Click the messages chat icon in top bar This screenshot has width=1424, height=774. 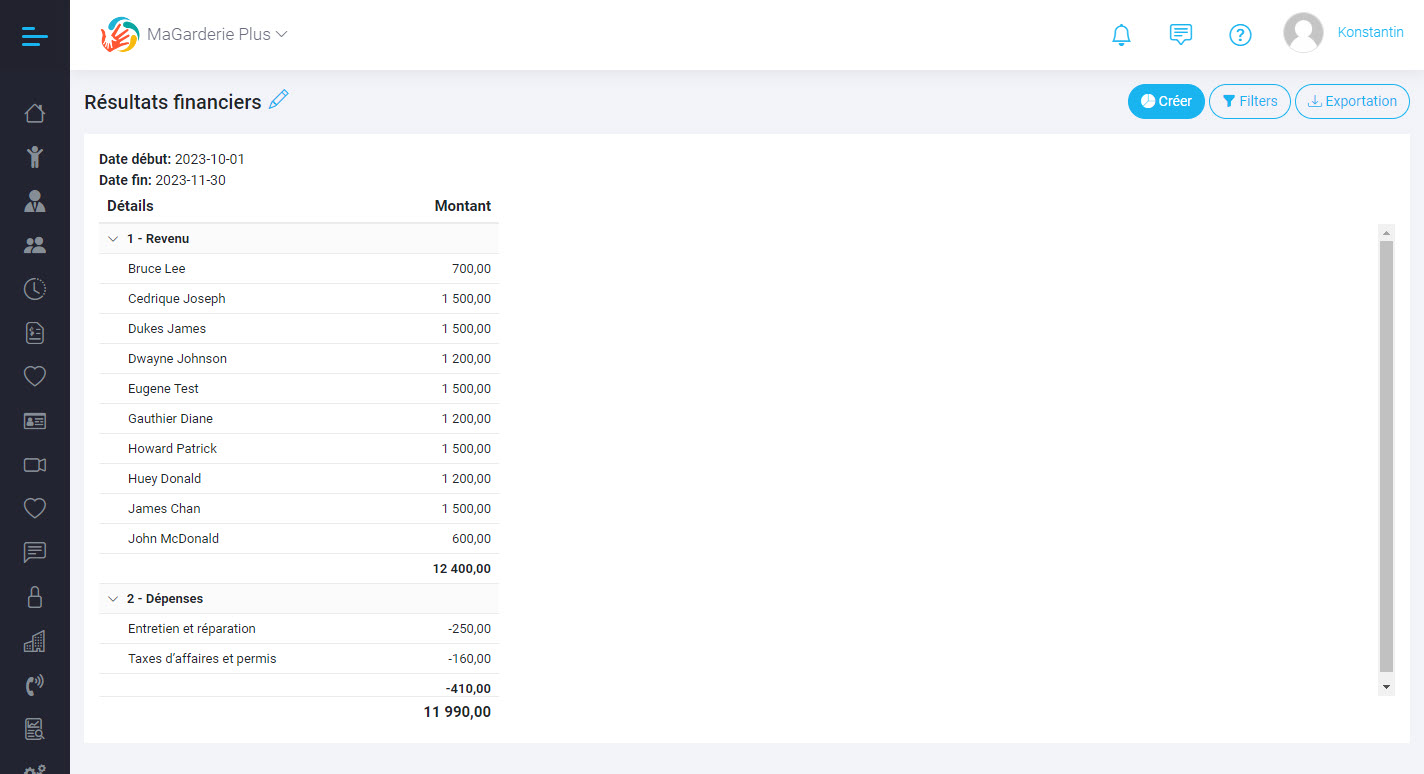[x=1181, y=34]
